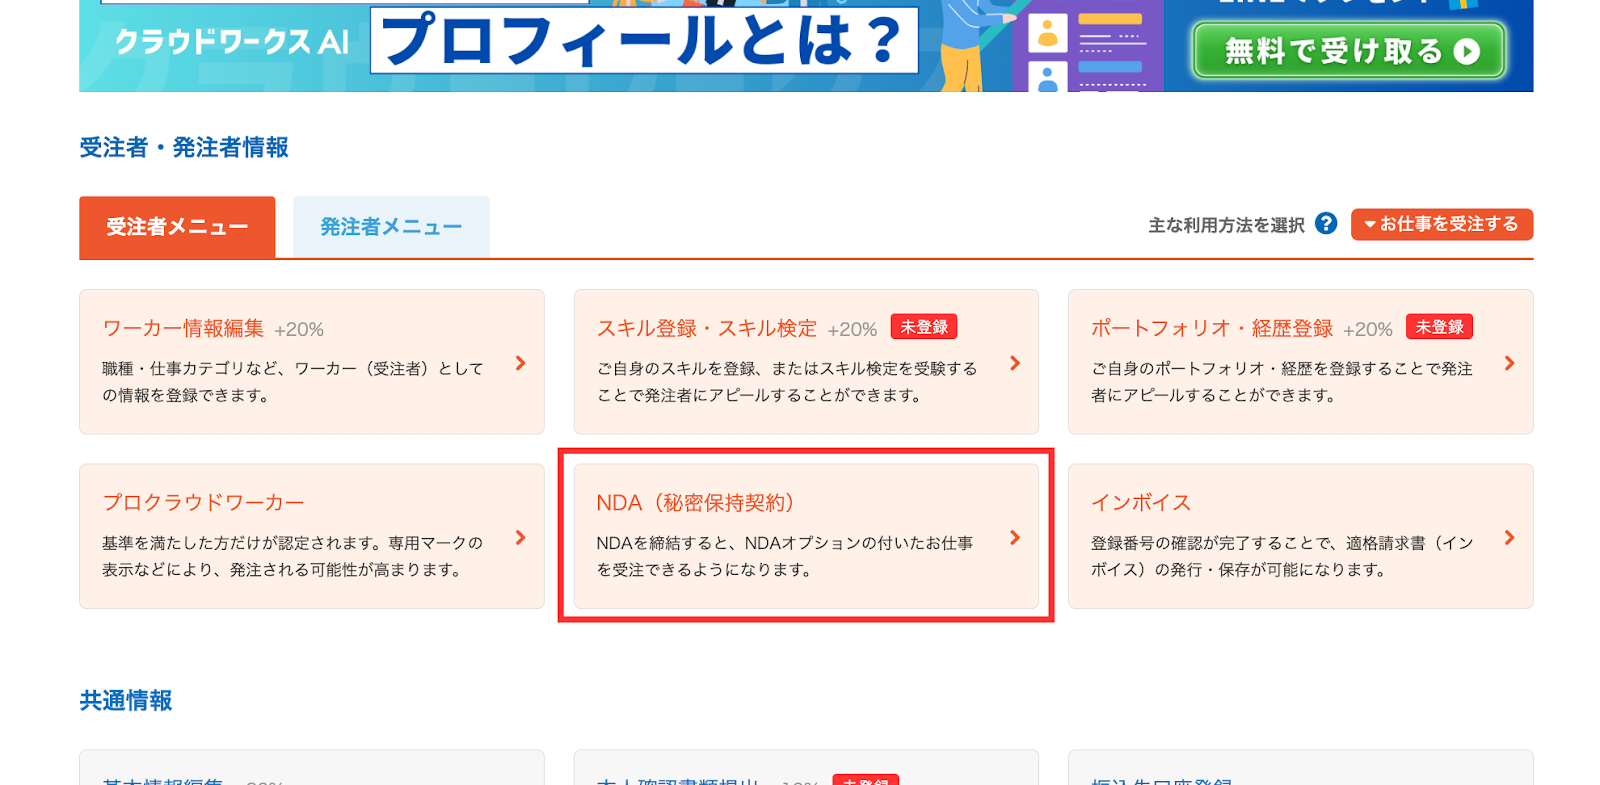
Task: Open the プロフィールとは？ banner title
Action: click(644, 40)
